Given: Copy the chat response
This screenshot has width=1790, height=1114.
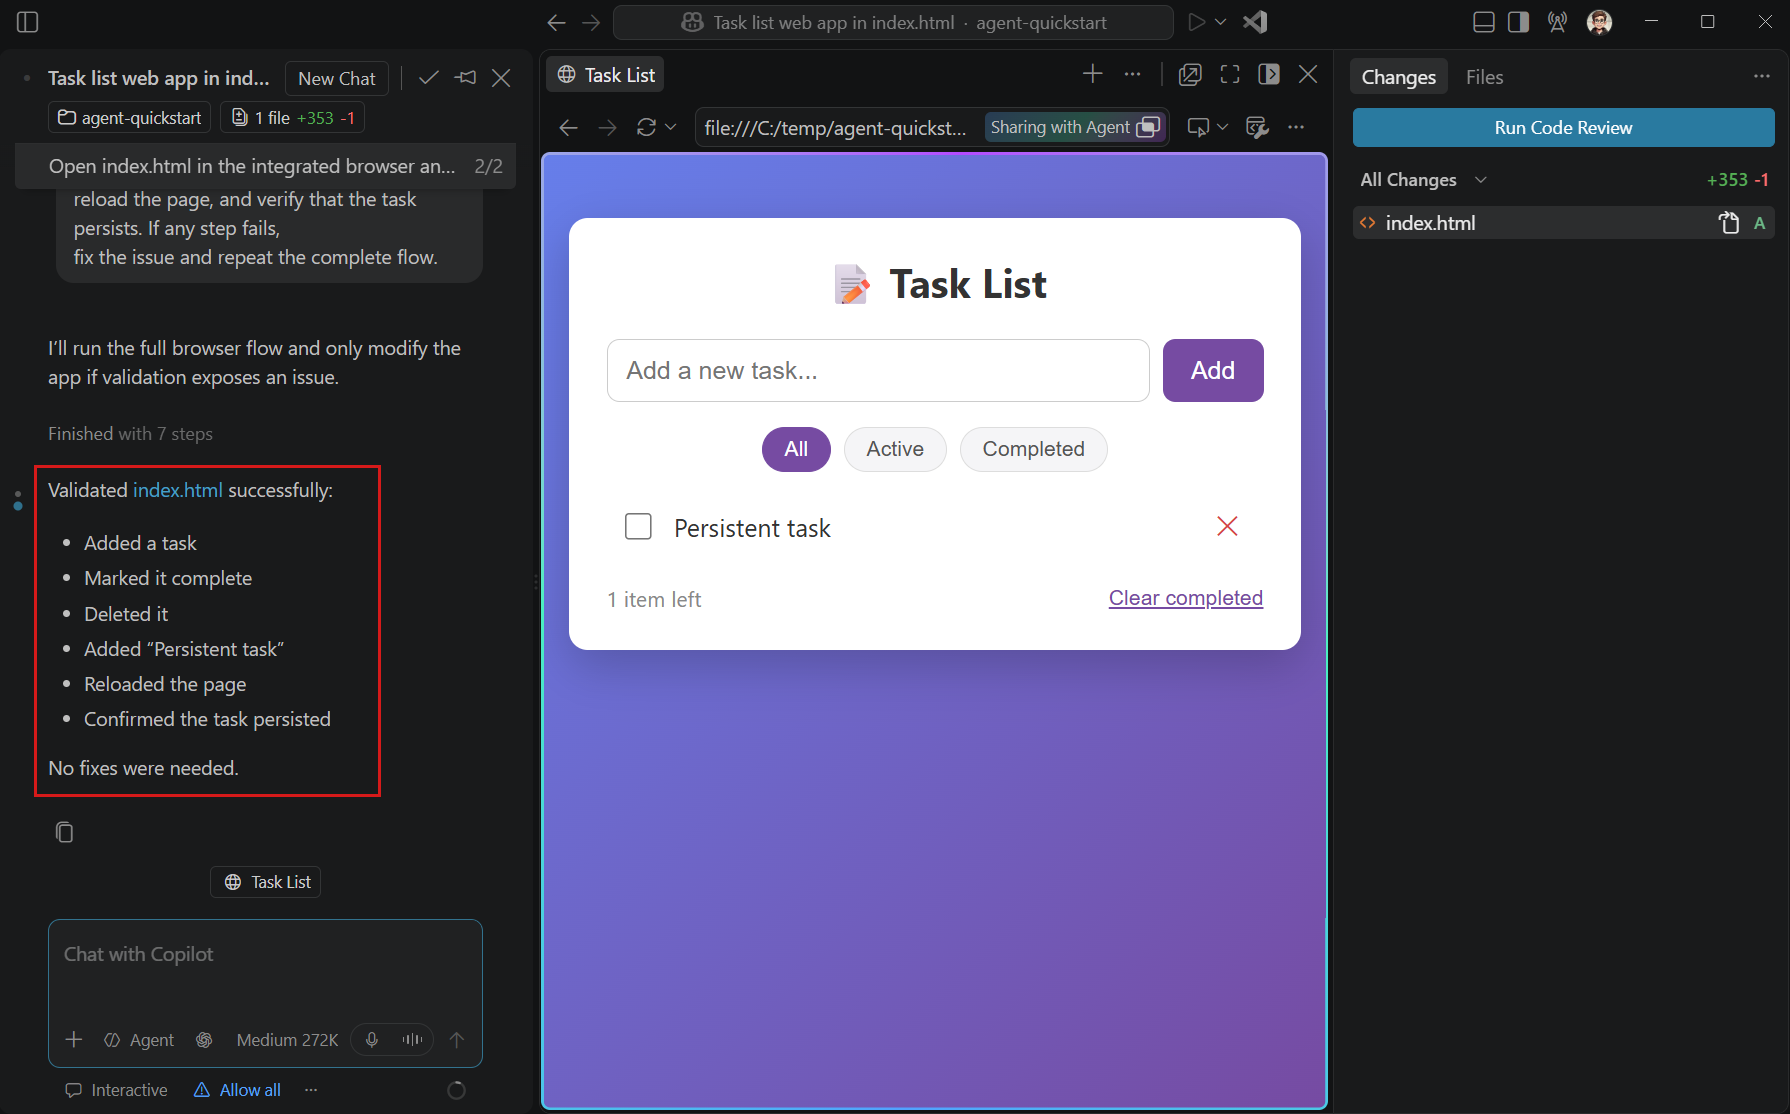Looking at the screenshot, I should tap(64, 832).
